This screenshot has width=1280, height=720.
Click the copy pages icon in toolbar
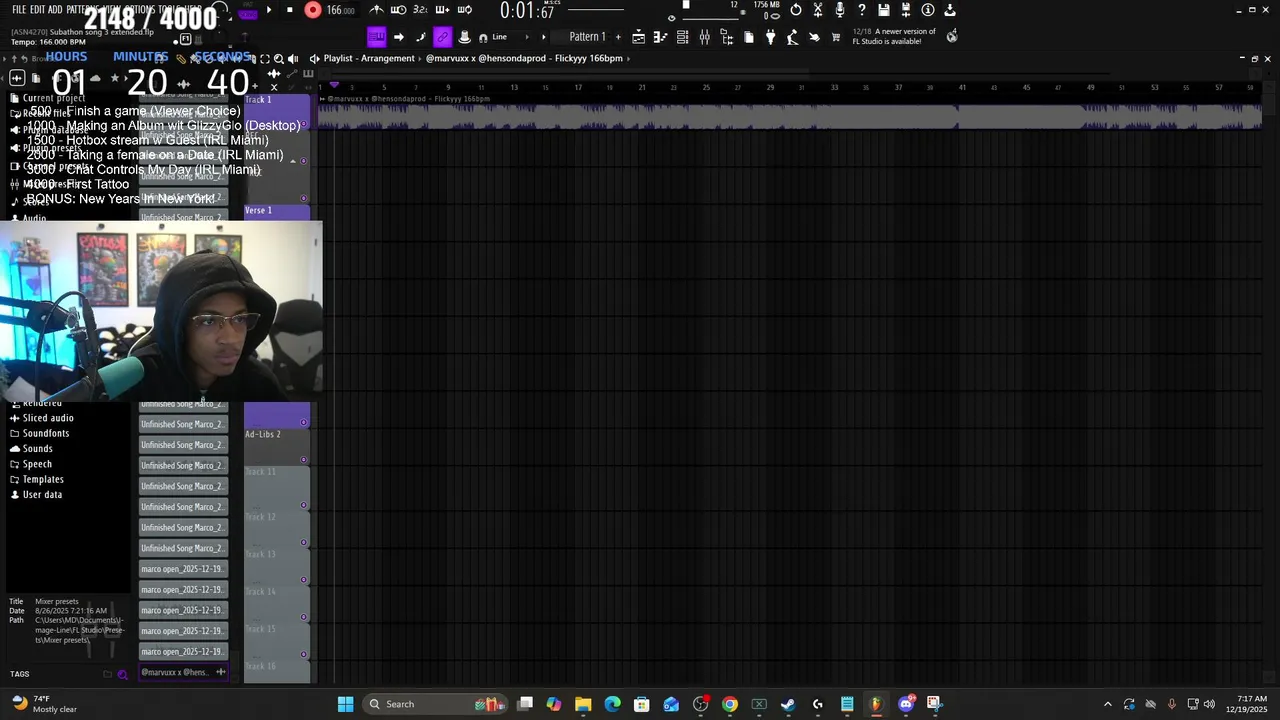(748, 37)
